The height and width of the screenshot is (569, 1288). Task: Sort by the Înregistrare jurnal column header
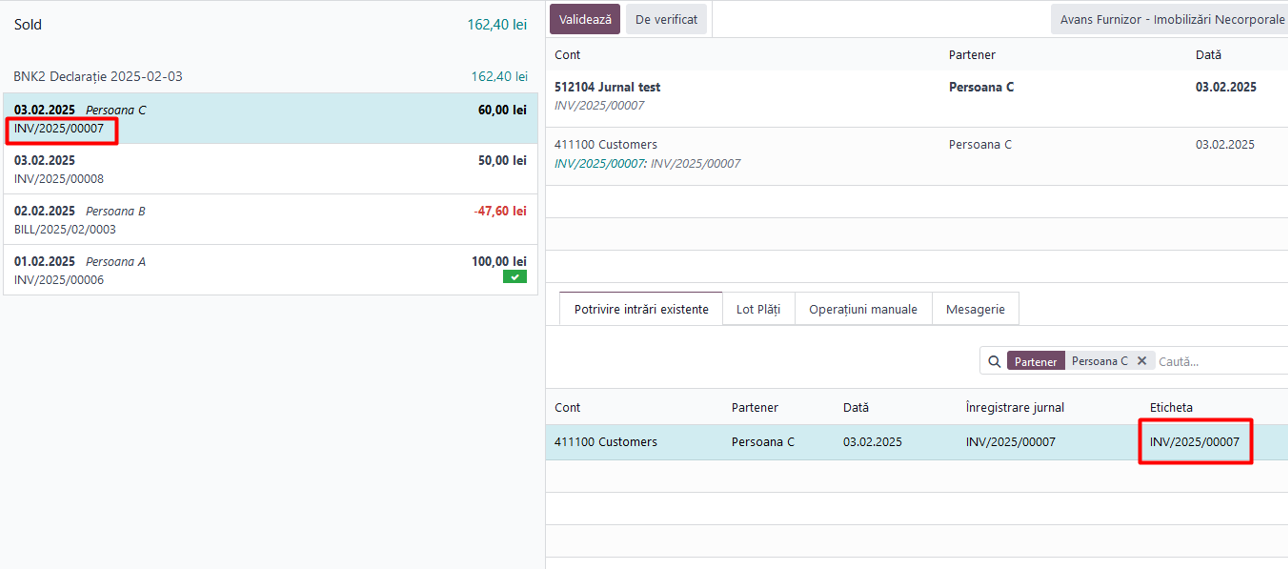coord(1014,407)
